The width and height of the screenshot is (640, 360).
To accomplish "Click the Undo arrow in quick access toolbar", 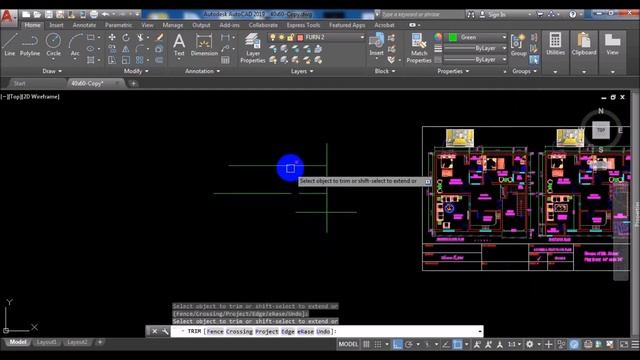I will (105, 14).
